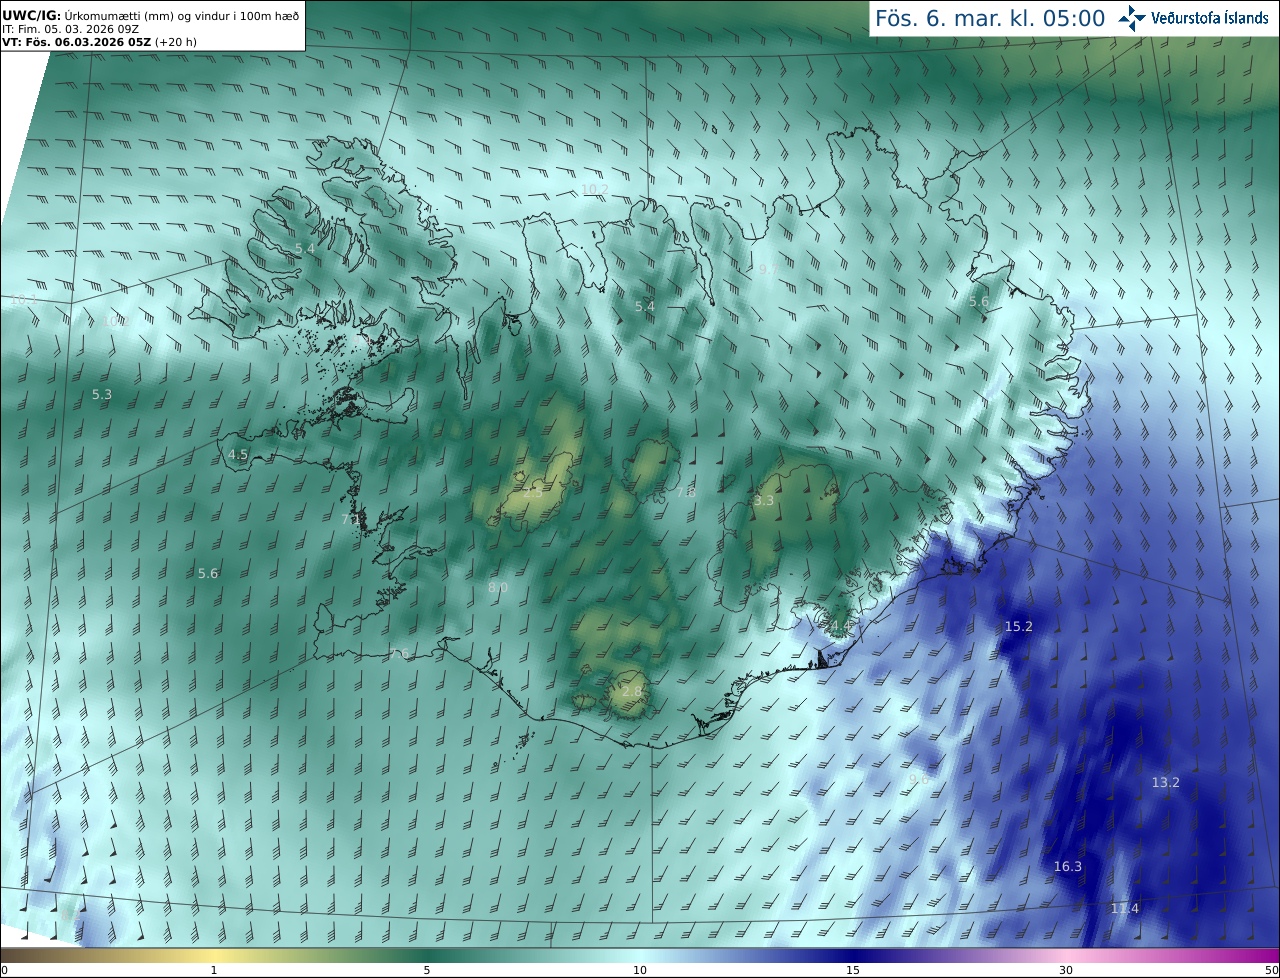Click the color scale tick label 10
Viewport: 1280px width, 978px height.
pyautogui.click(x=640, y=970)
